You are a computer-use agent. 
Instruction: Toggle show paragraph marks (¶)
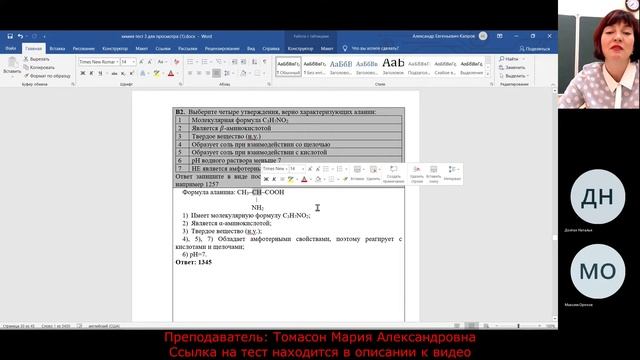click(x=264, y=62)
